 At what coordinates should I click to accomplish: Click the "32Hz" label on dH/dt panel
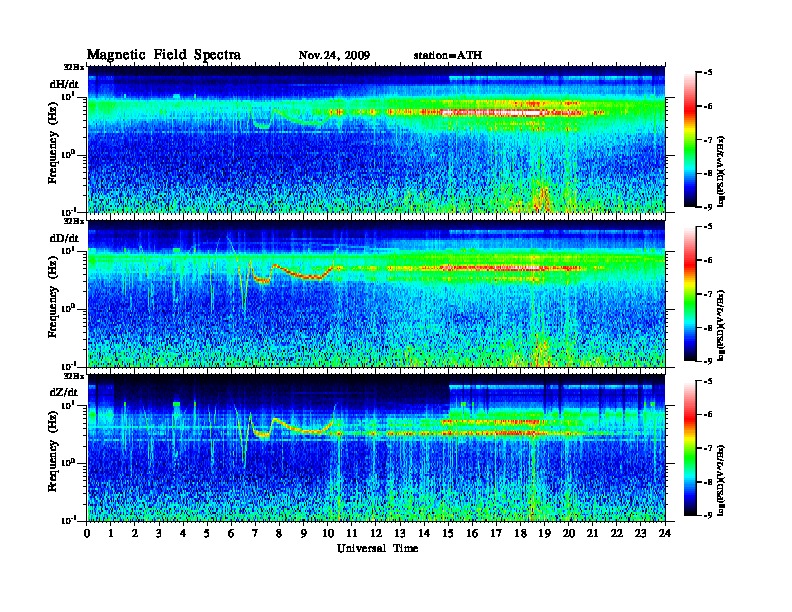pyautogui.click(x=74, y=67)
